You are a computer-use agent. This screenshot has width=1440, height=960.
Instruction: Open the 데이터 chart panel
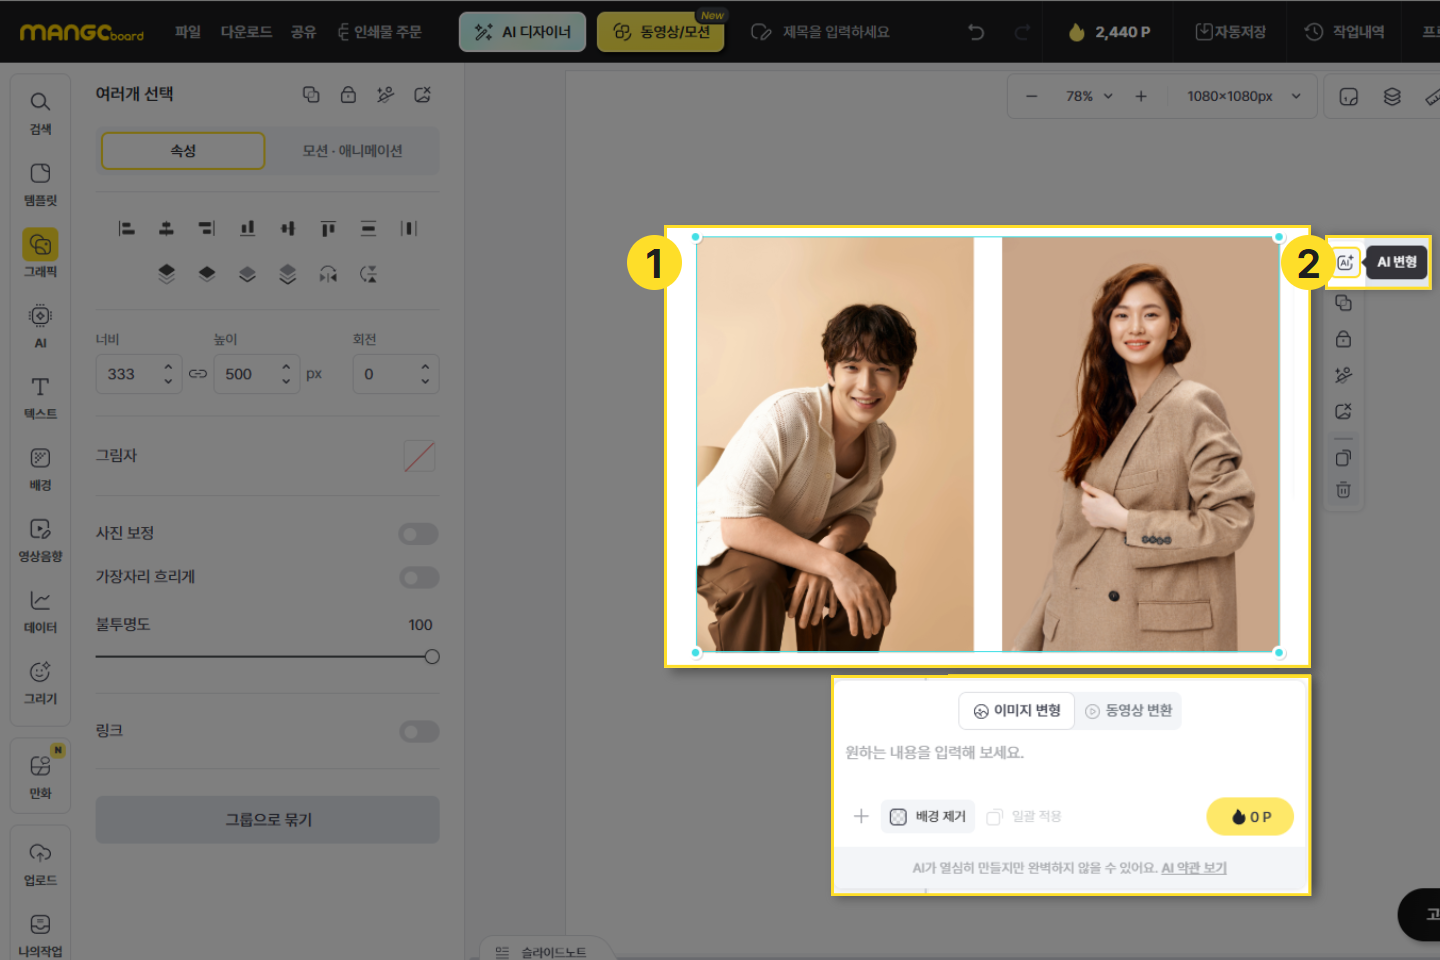tap(40, 611)
